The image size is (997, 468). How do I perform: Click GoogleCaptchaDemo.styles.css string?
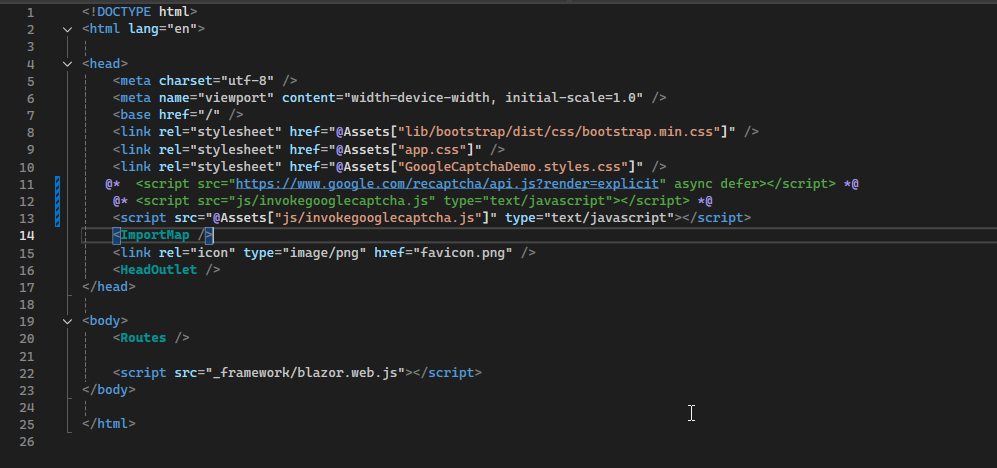pos(512,167)
